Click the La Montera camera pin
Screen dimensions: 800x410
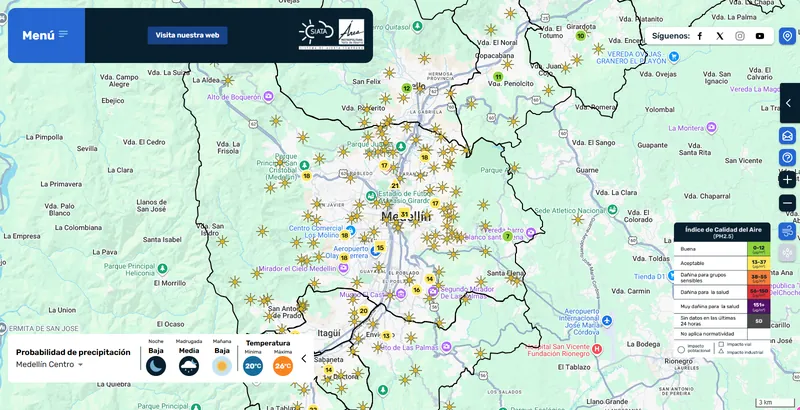coord(711,127)
